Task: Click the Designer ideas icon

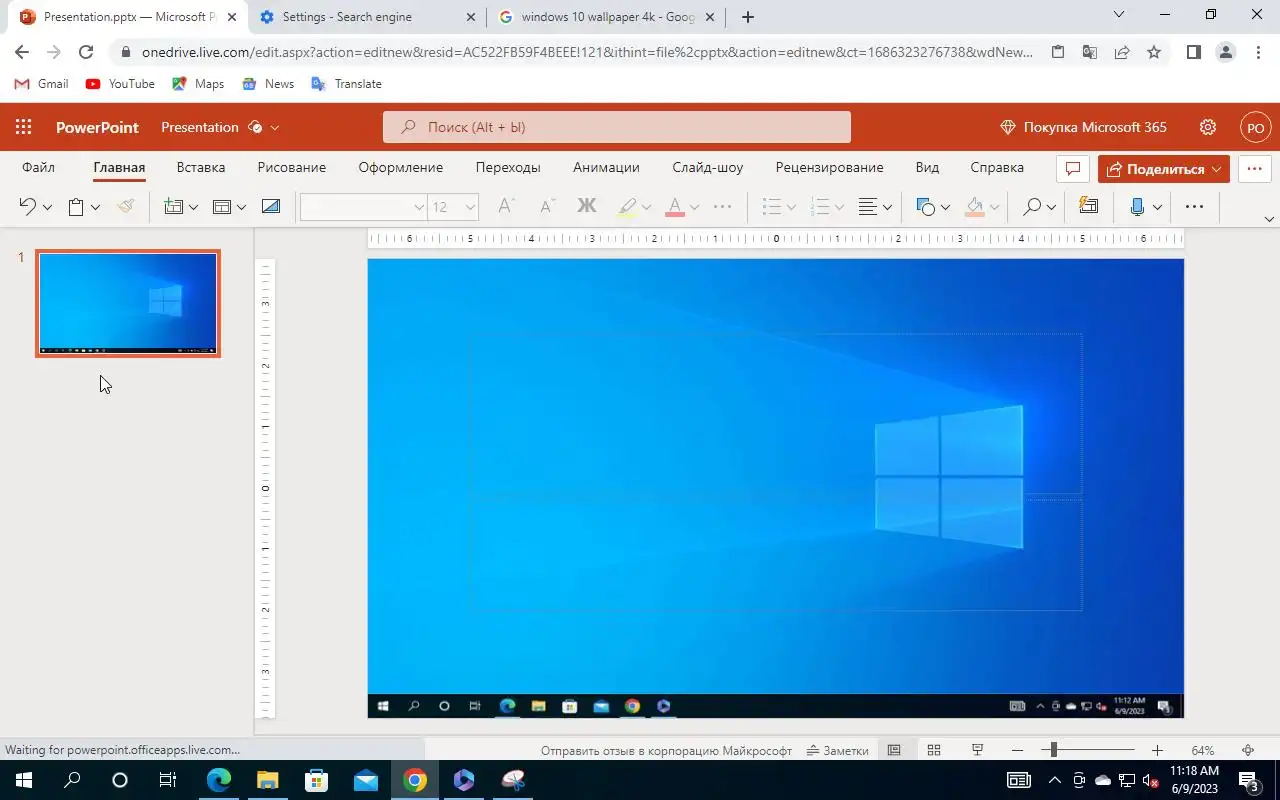Action: click(x=1089, y=207)
